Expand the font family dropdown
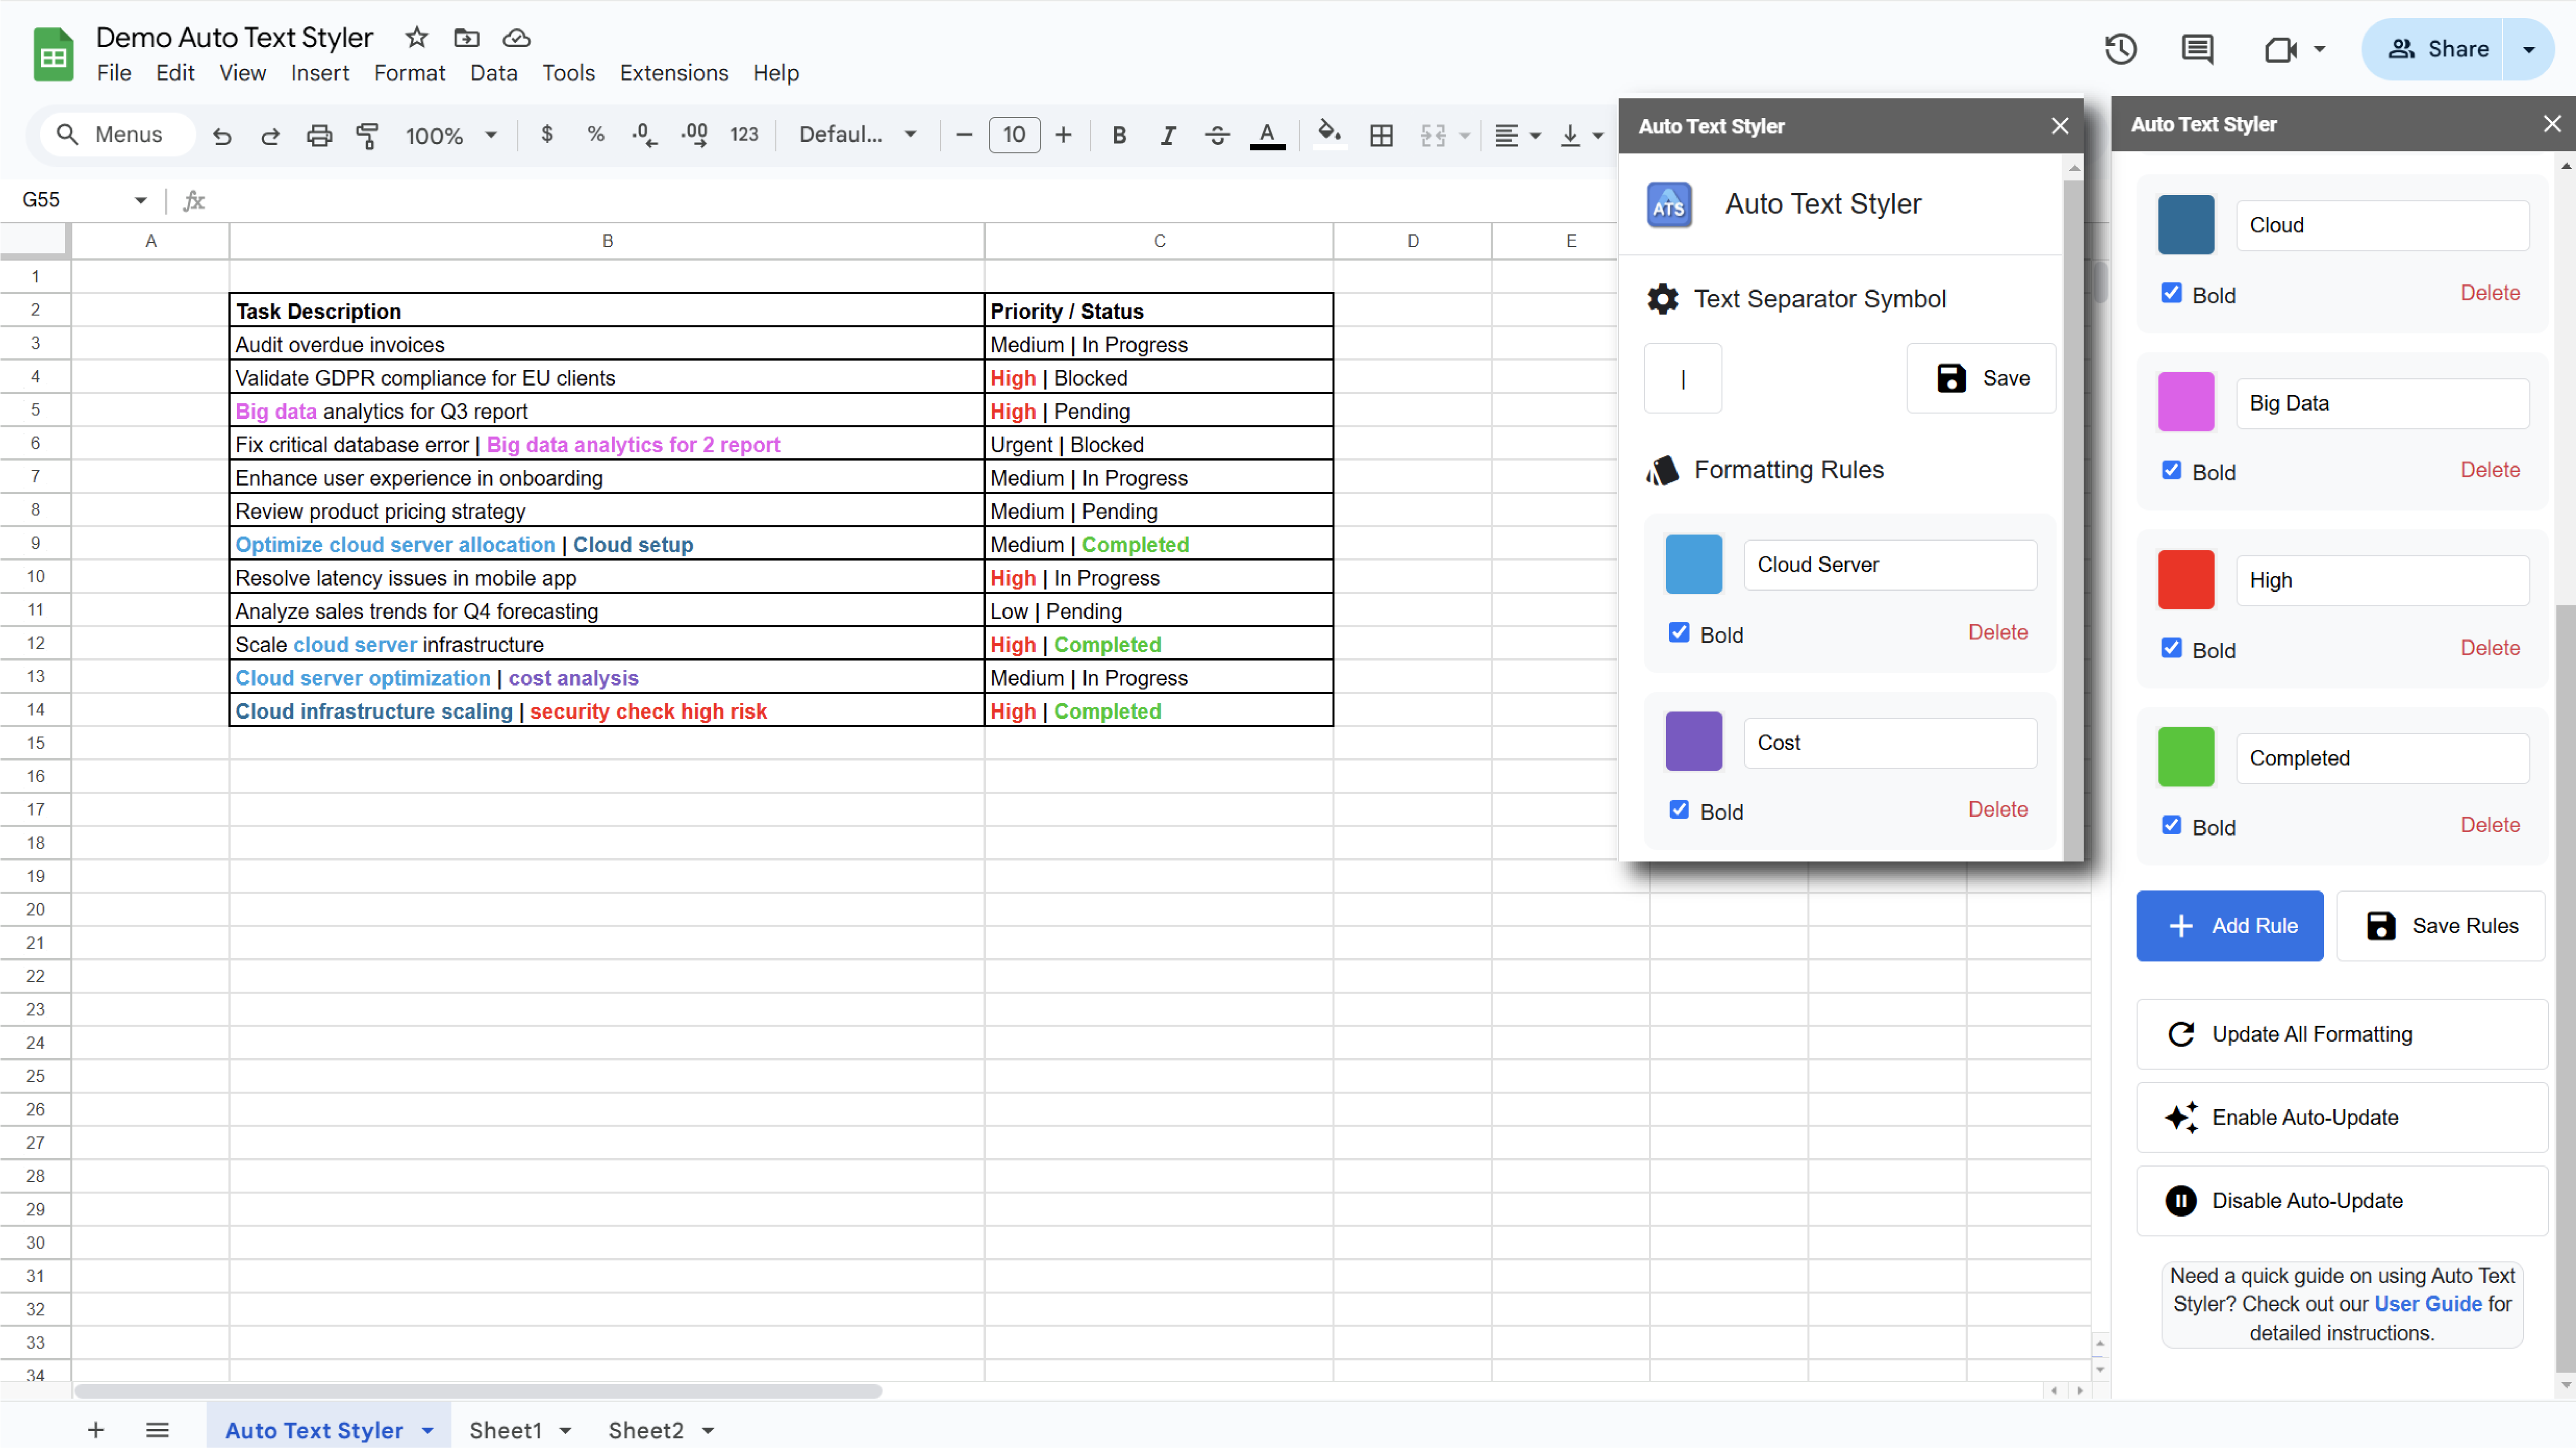The height and width of the screenshot is (1448, 2576). pos(857,135)
